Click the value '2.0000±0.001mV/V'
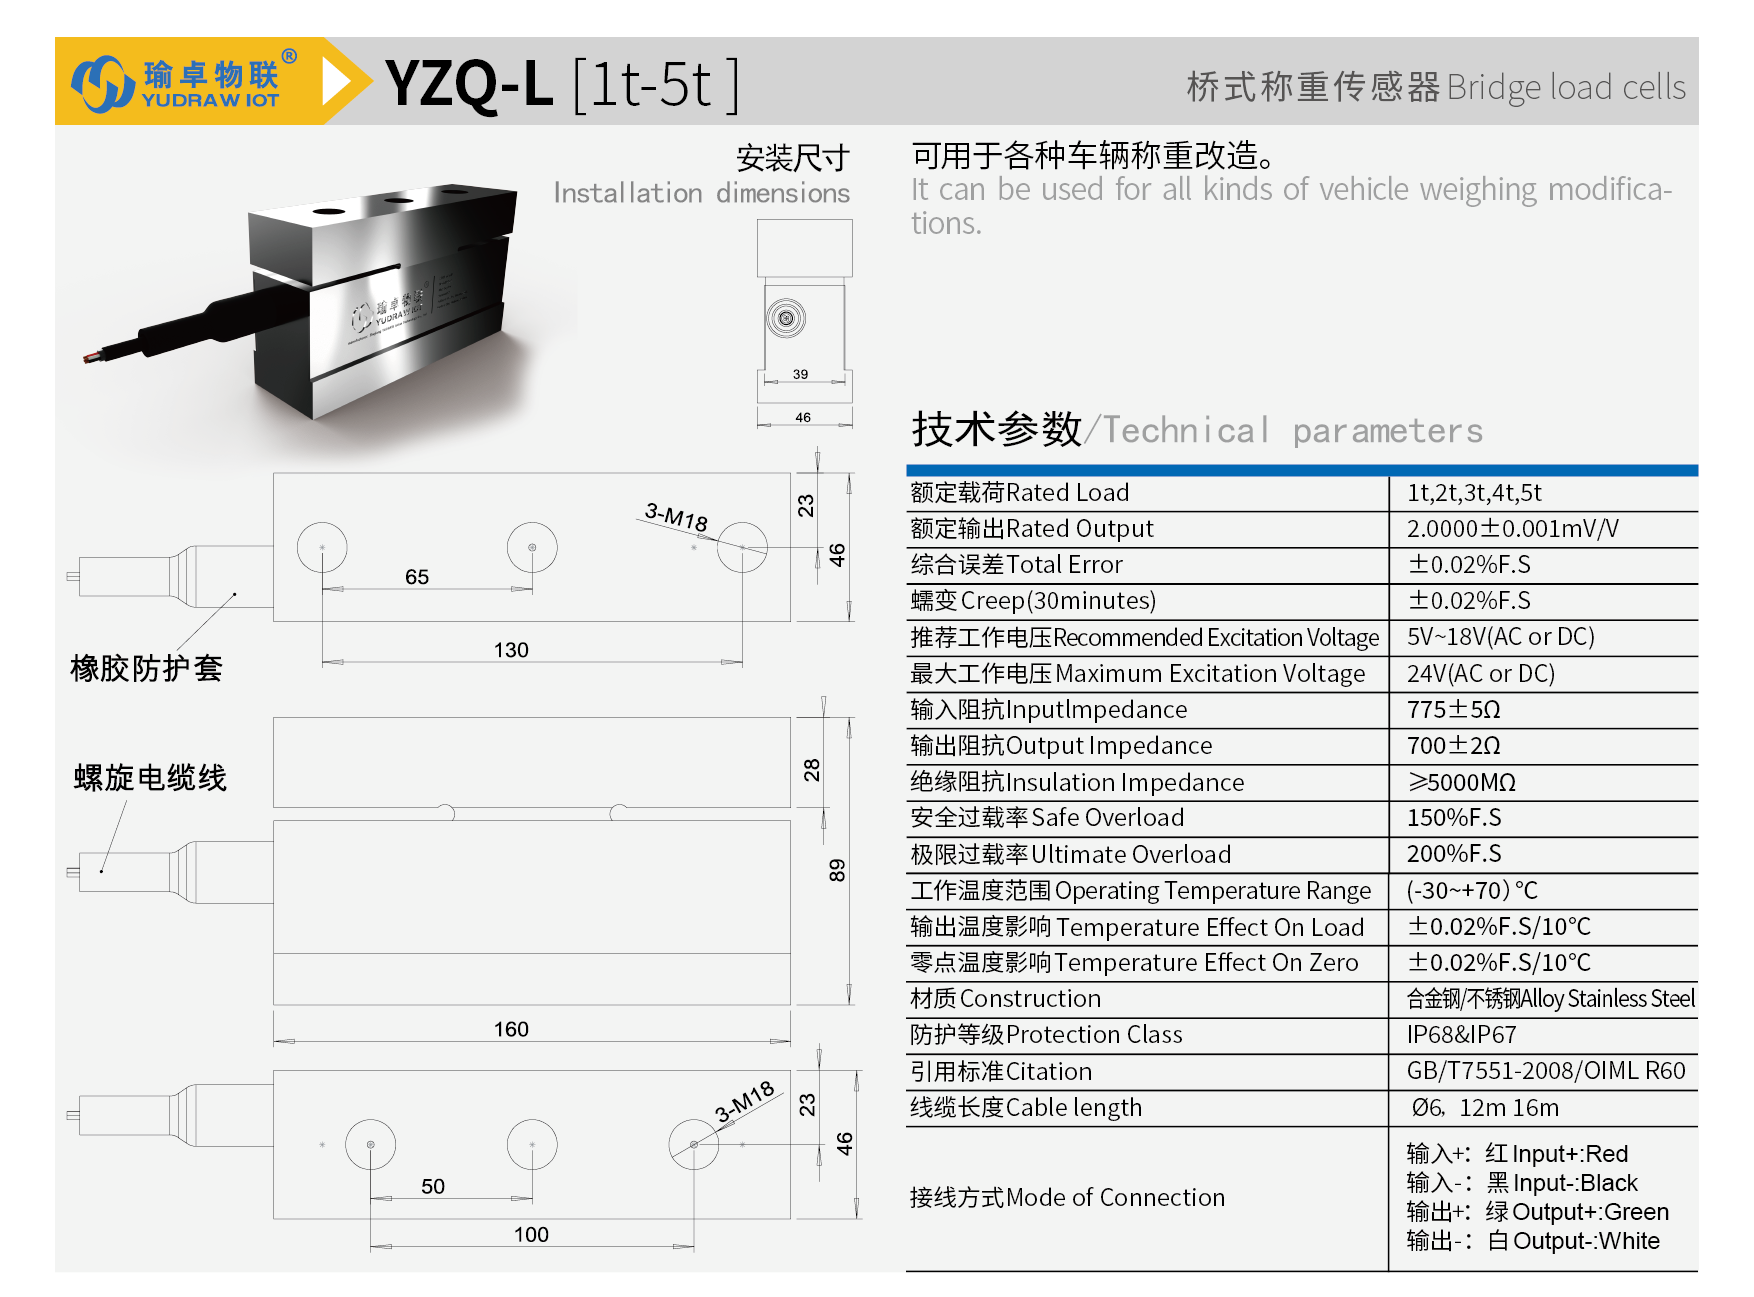This screenshot has width=1754, height=1297. pyautogui.click(x=1512, y=528)
